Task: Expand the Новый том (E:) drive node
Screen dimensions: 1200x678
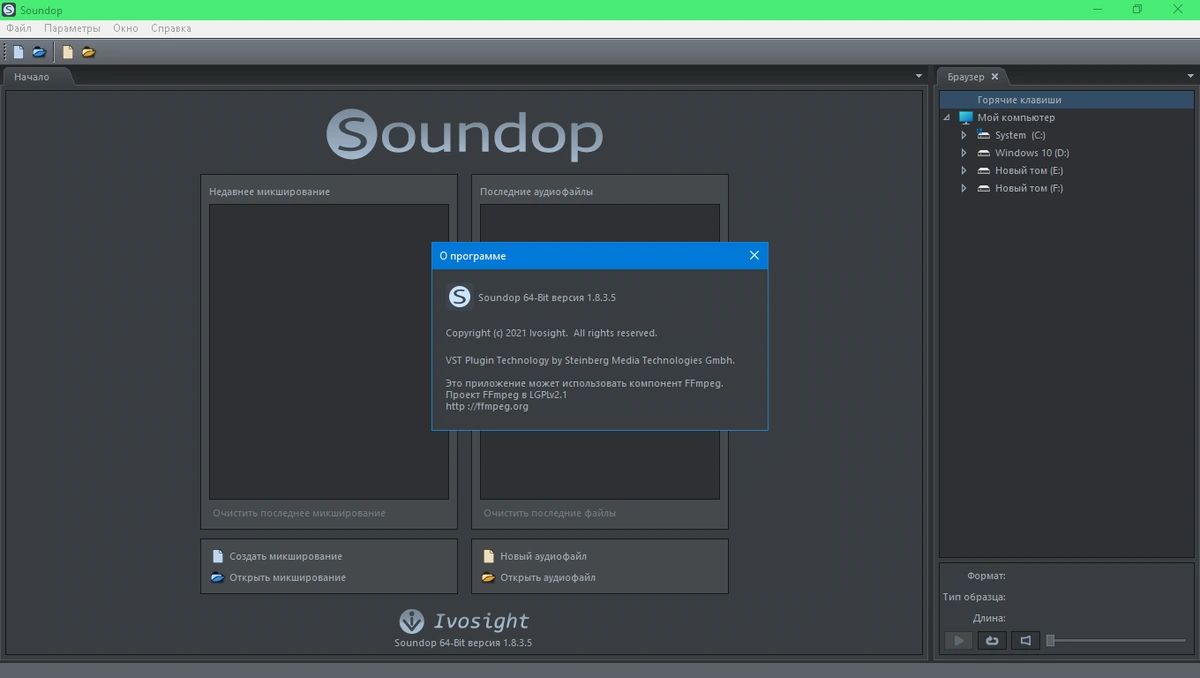Action: [x=964, y=171]
